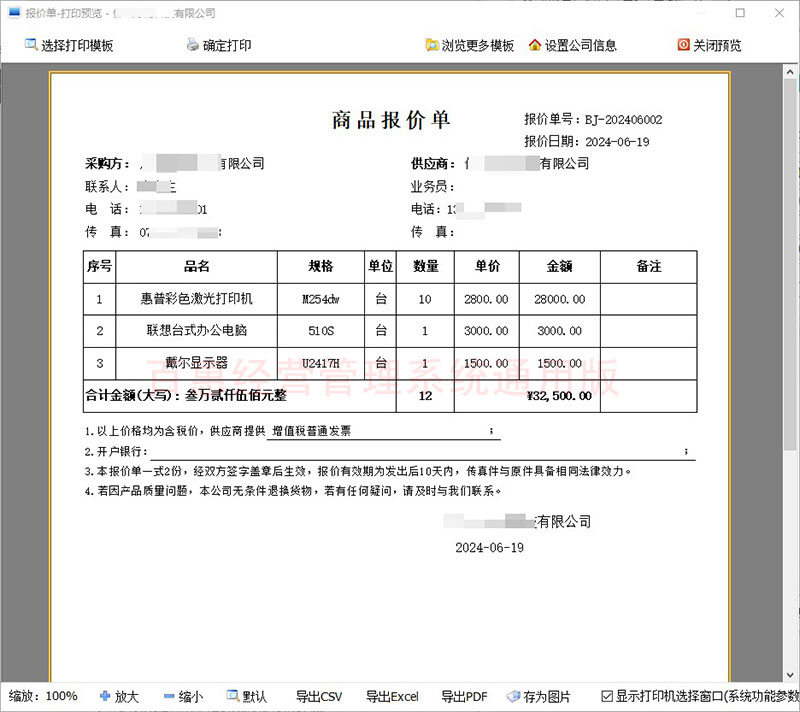The image size is (800, 712).
Task: Click the 业务员 label
Action: coord(432,187)
